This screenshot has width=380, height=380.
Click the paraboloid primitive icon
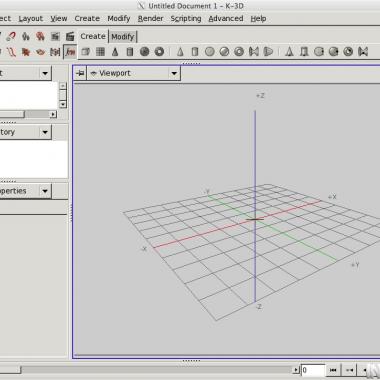268,52
